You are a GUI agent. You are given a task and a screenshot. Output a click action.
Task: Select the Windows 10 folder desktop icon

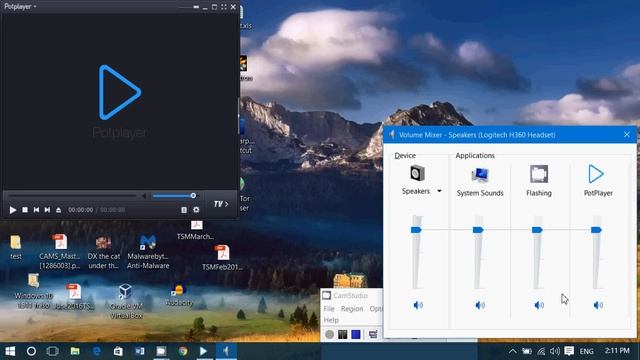pyautogui.click(x=33, y=291)
